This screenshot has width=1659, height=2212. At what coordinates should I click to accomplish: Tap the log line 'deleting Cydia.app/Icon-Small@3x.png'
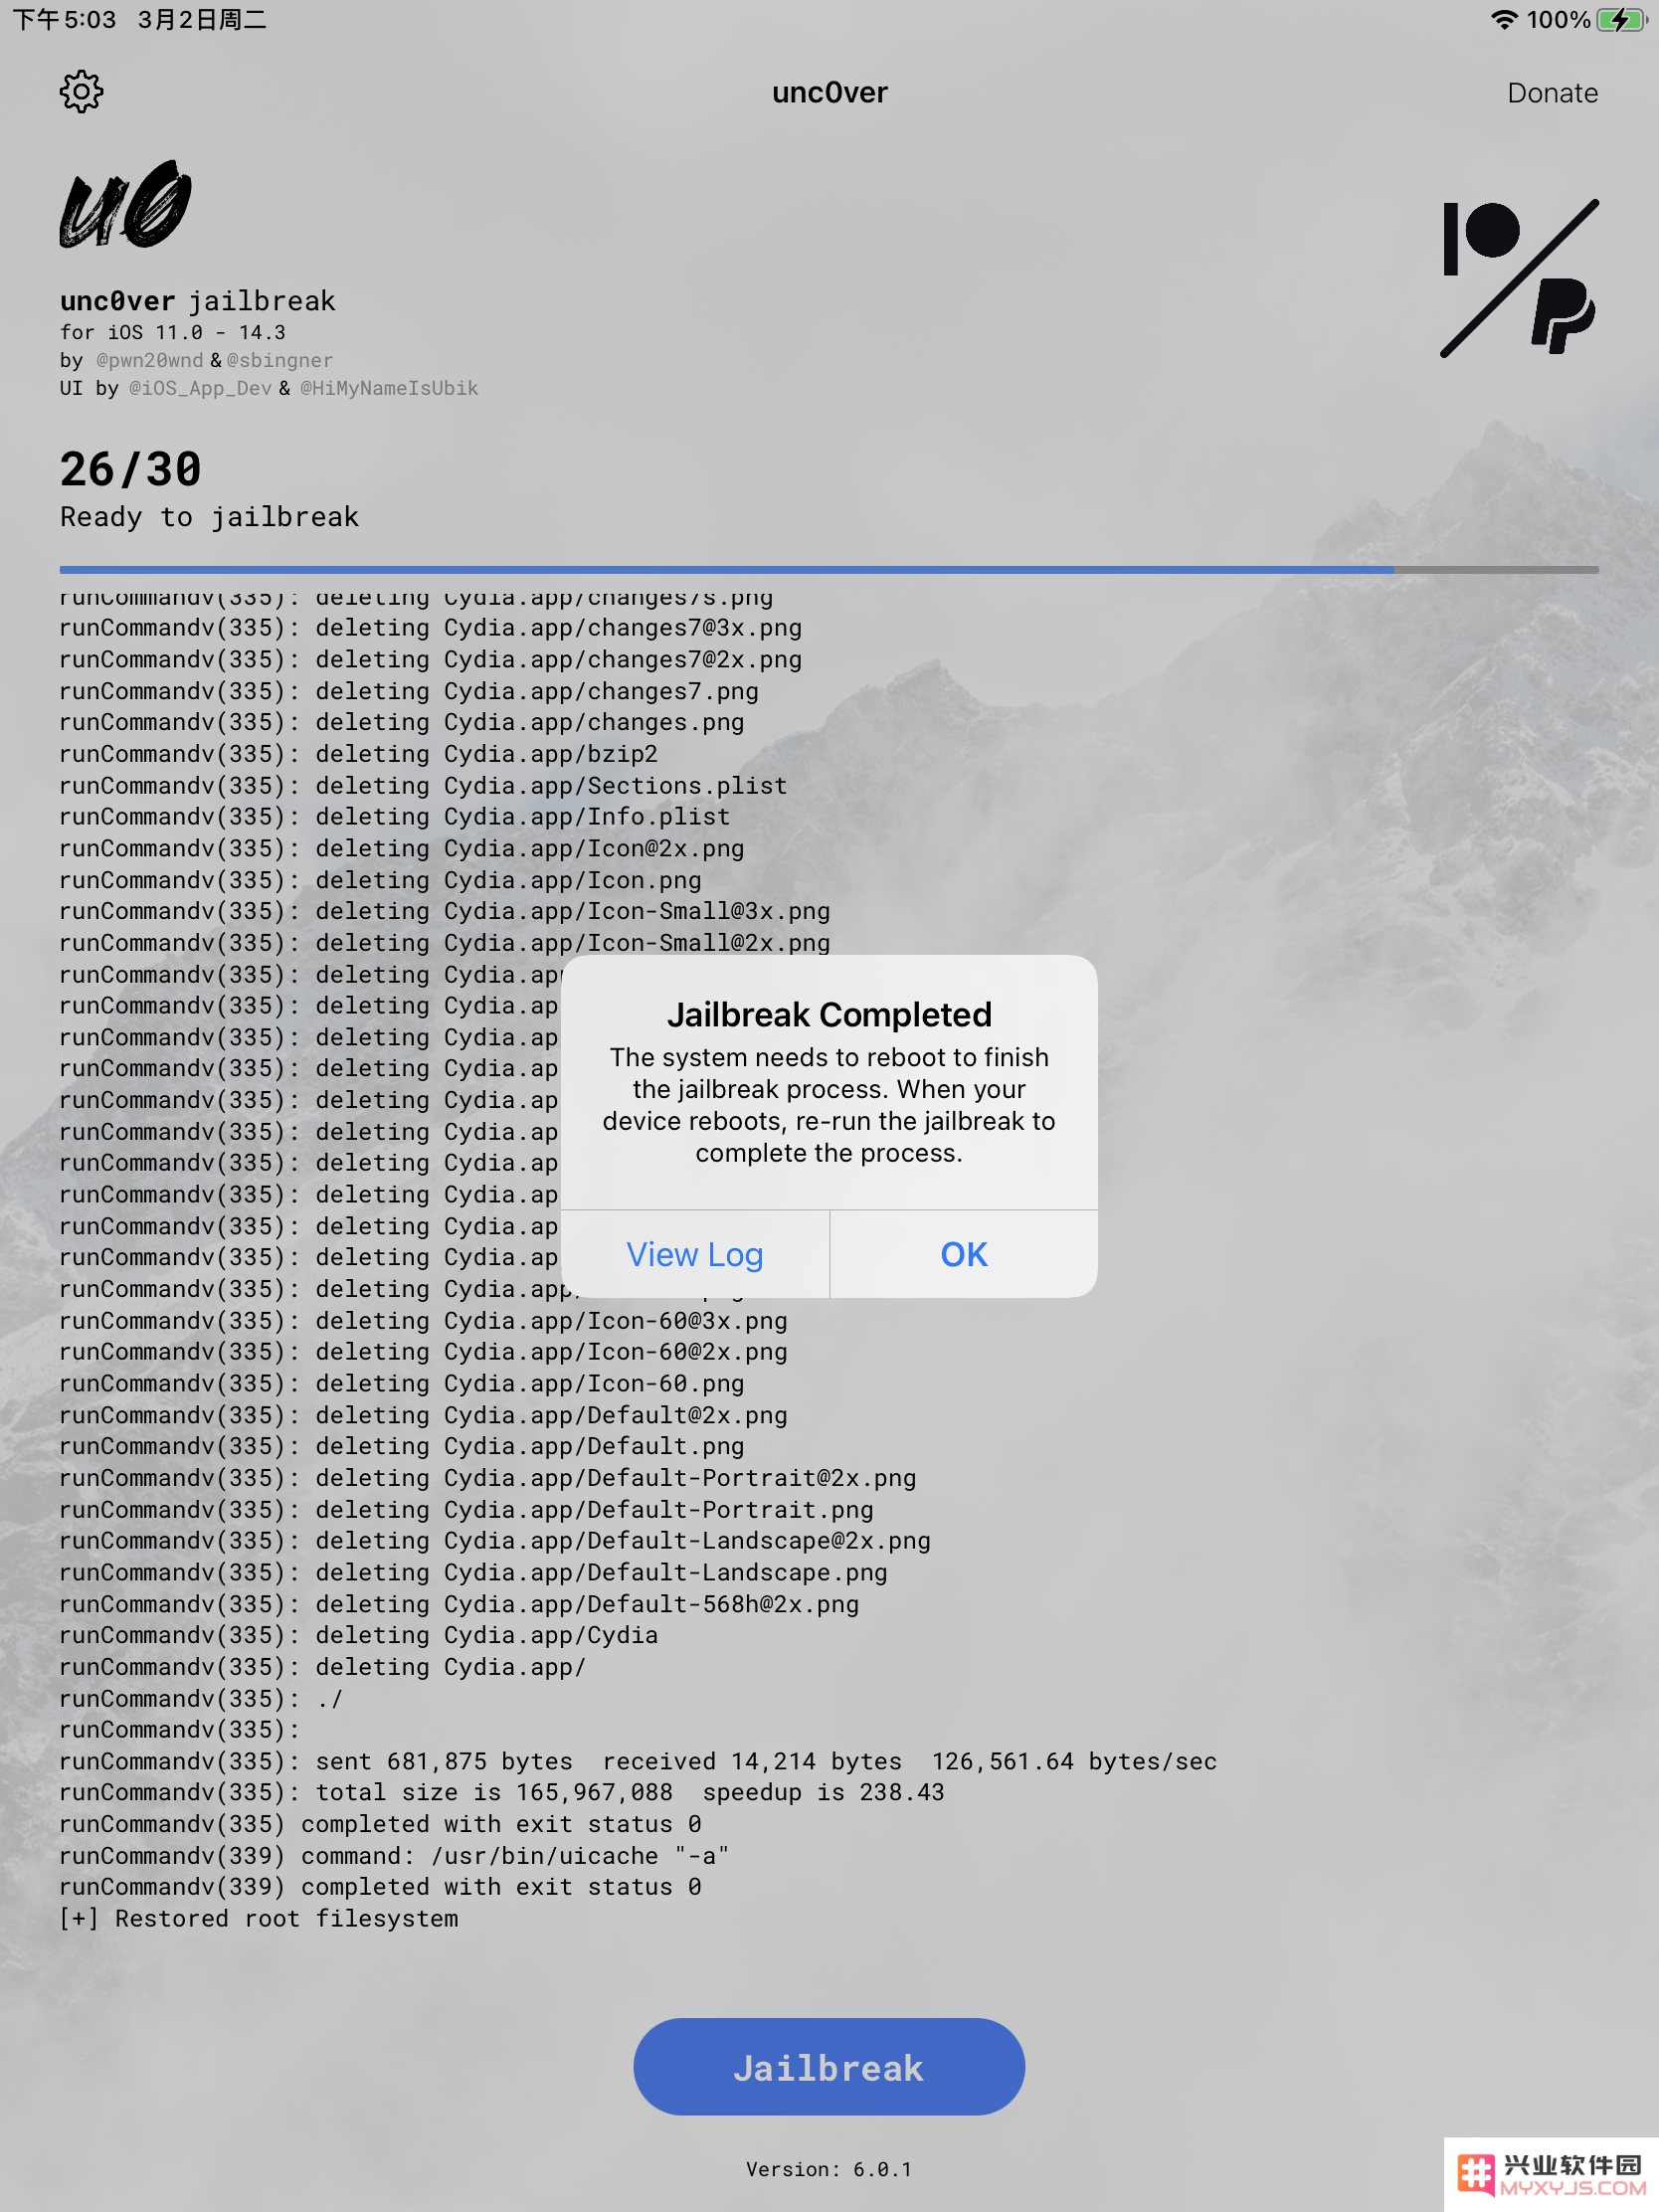pyautogui.click(x=445, y=911)
